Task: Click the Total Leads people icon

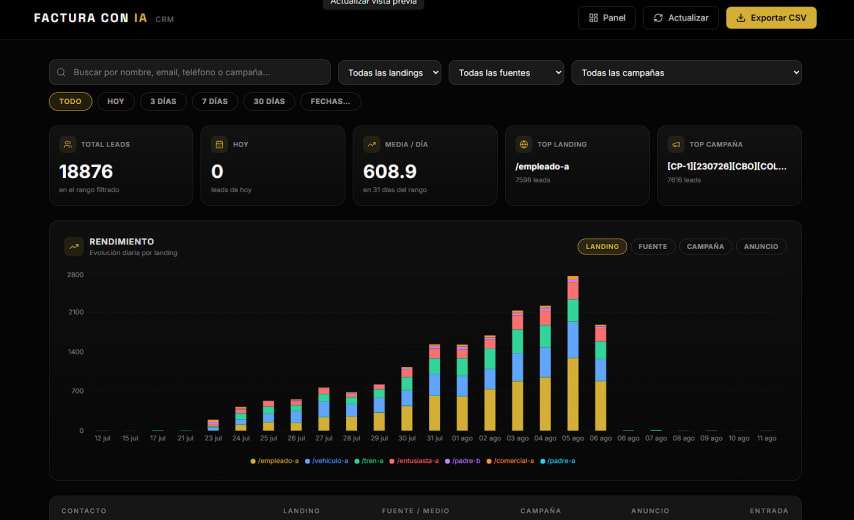Action: point(68,144)
